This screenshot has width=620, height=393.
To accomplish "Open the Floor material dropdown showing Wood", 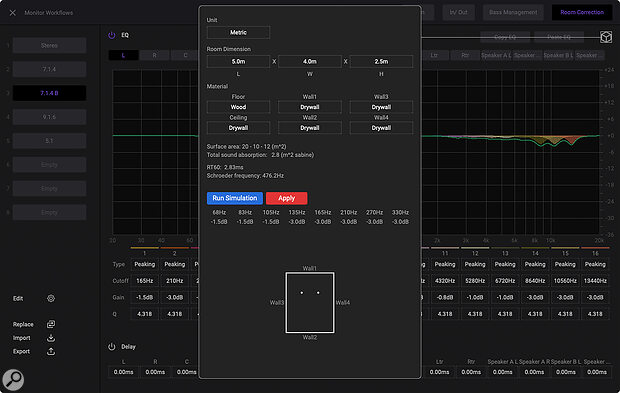I will point(238,107).
